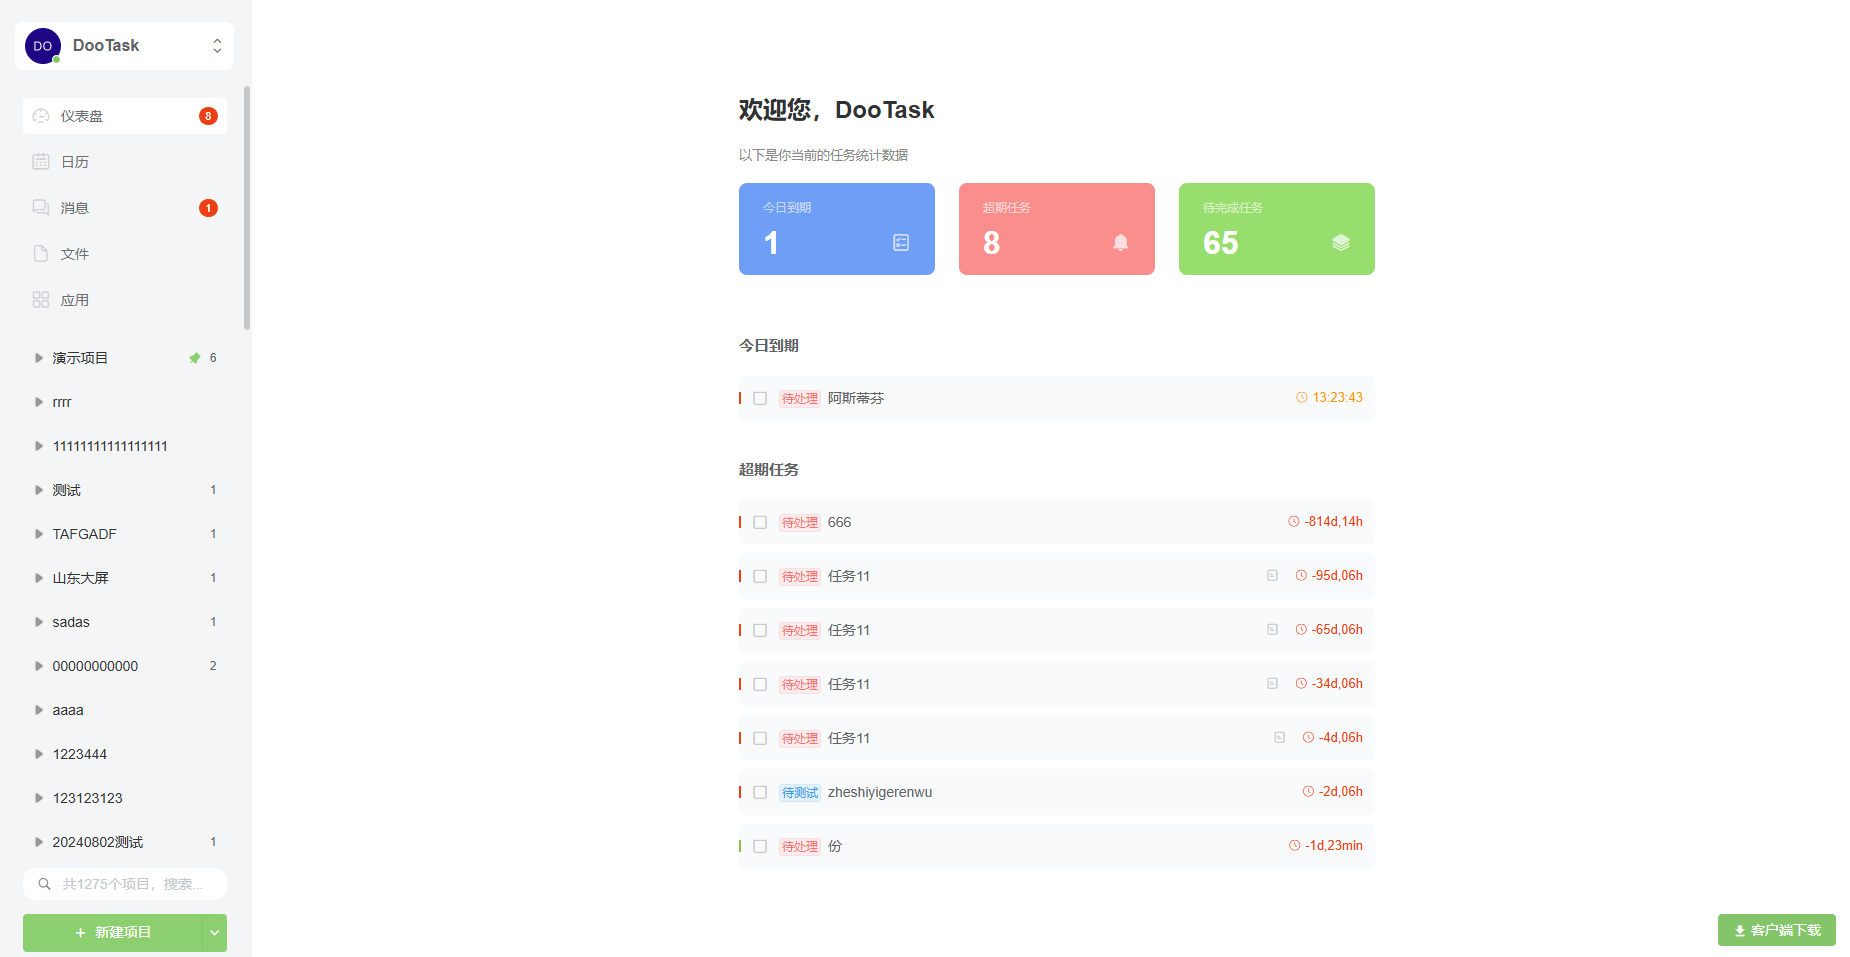The image size is (1850, 957).
Task: Select the 123123123 project
Action: 125,798
